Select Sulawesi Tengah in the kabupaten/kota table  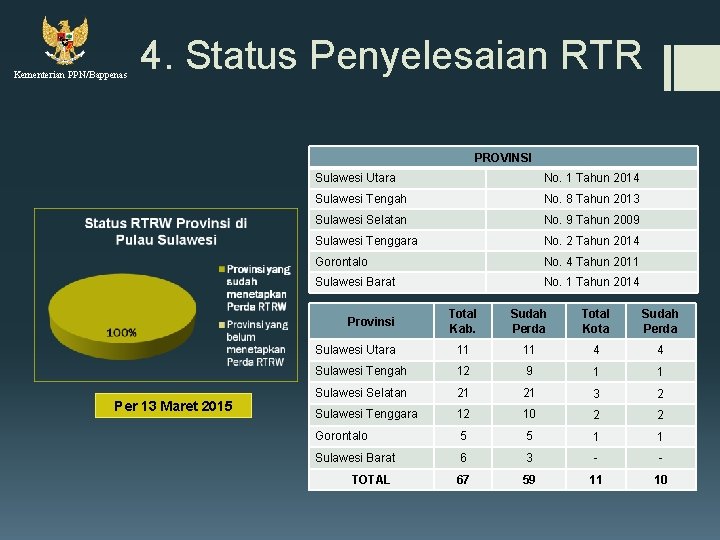[360, 371]
